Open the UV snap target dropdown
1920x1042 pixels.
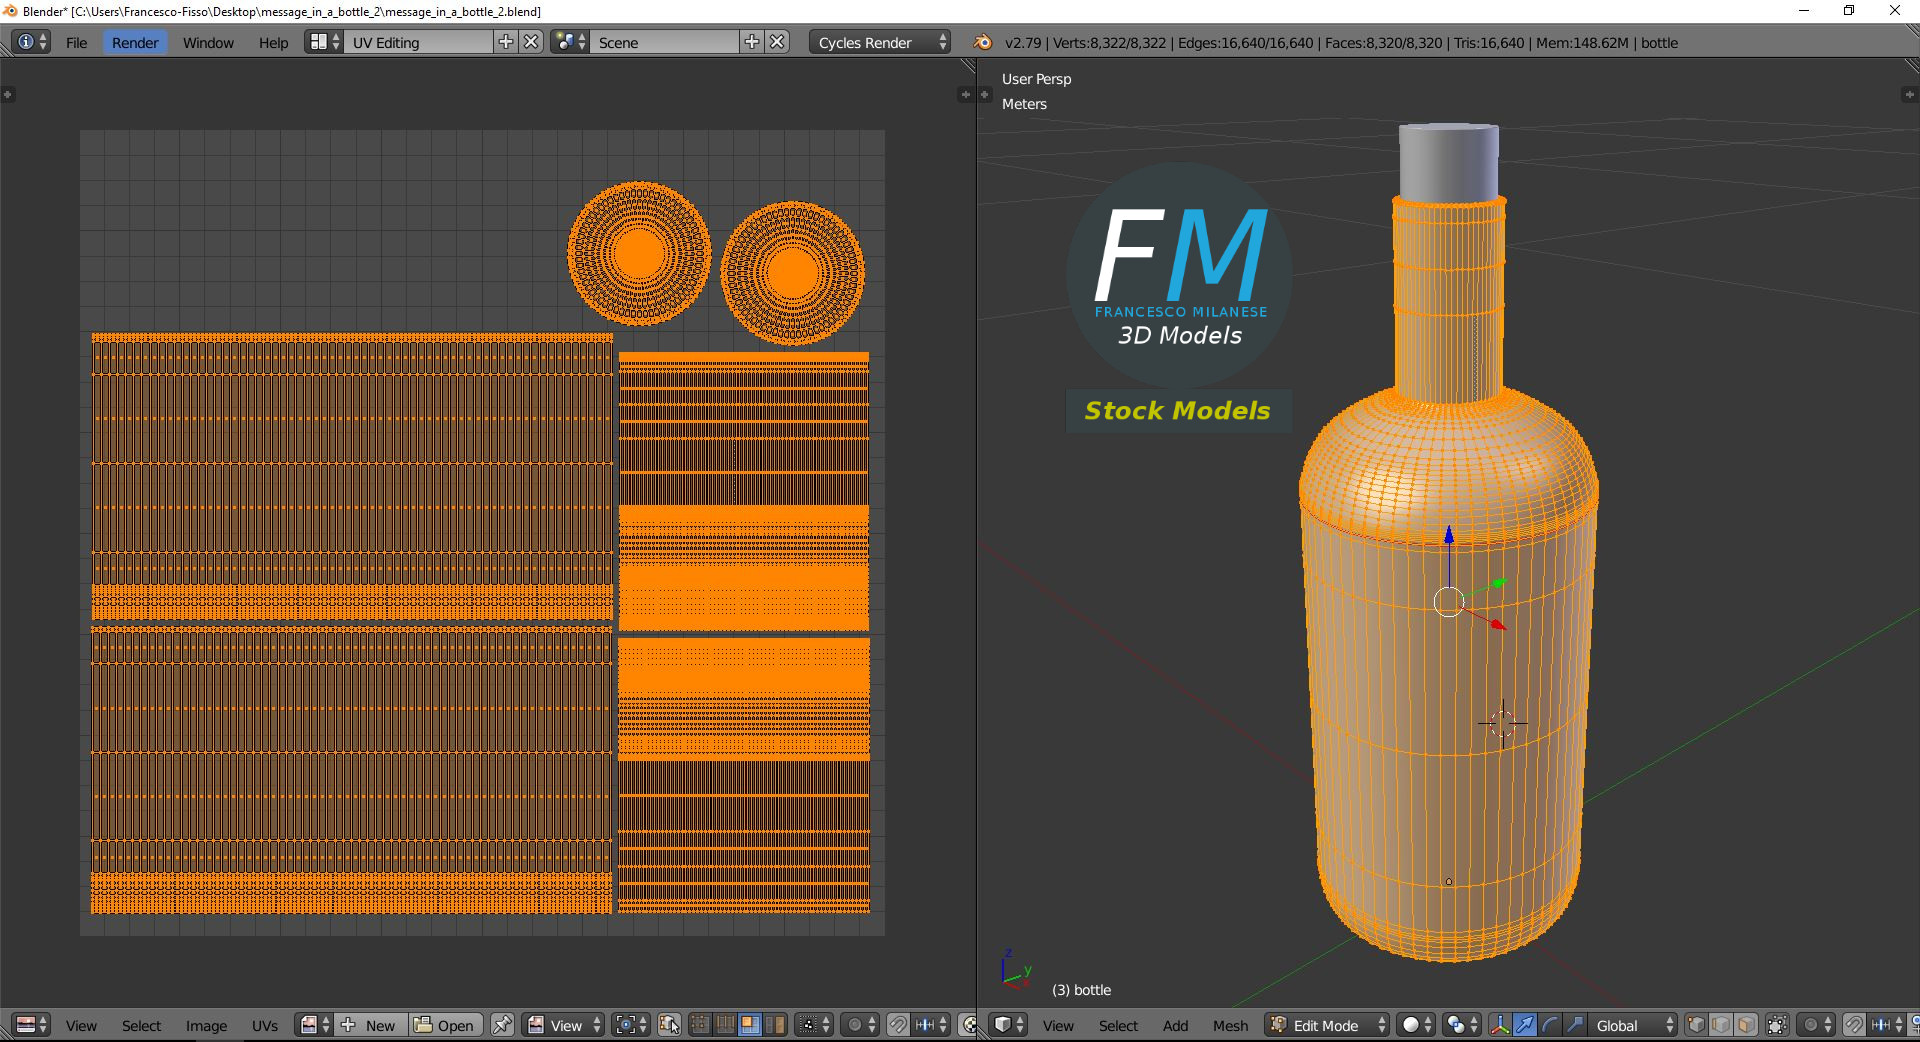point(931,1025)
